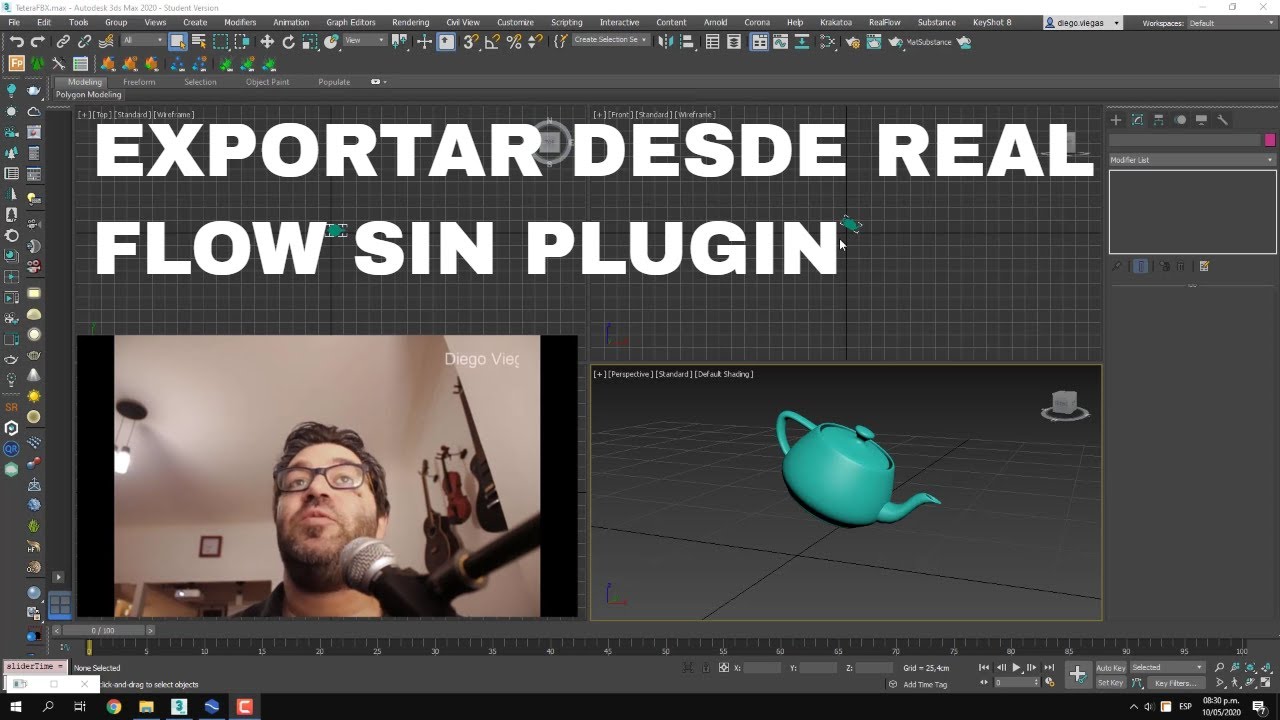
Task: Open the Graph Editors menu
Action: pos(351,22)
